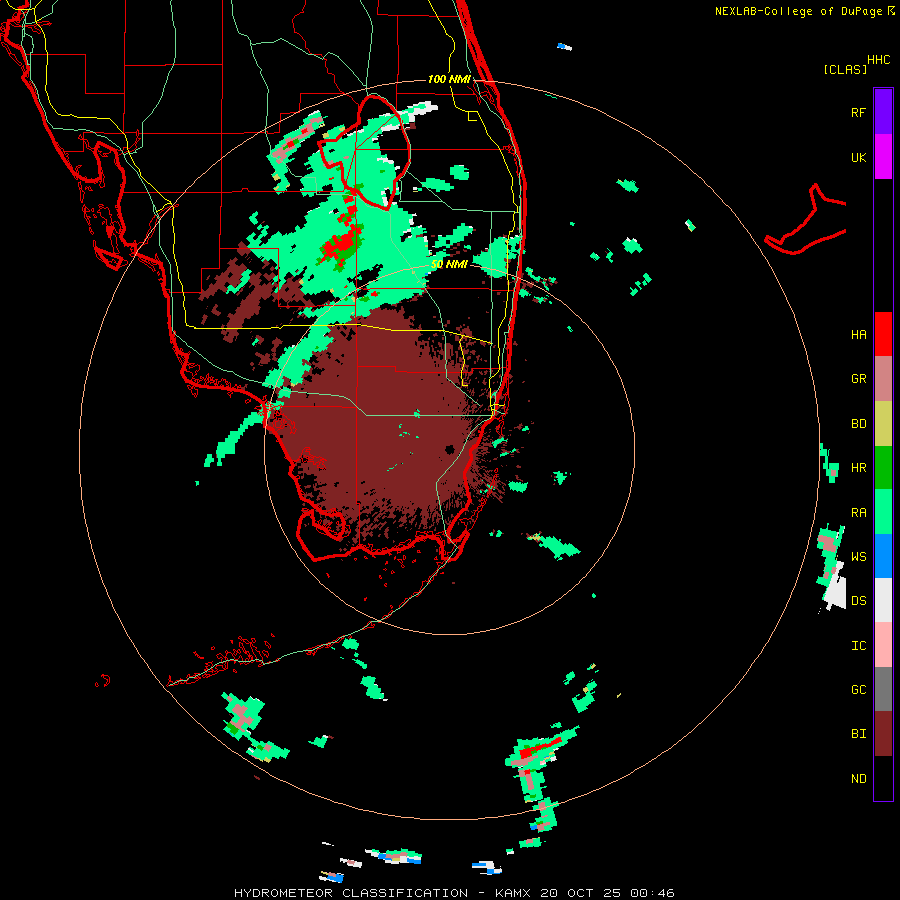Click the HR dark green legend swatch
The height and width of the screenshot is (900, 900).
click(883, 468)
